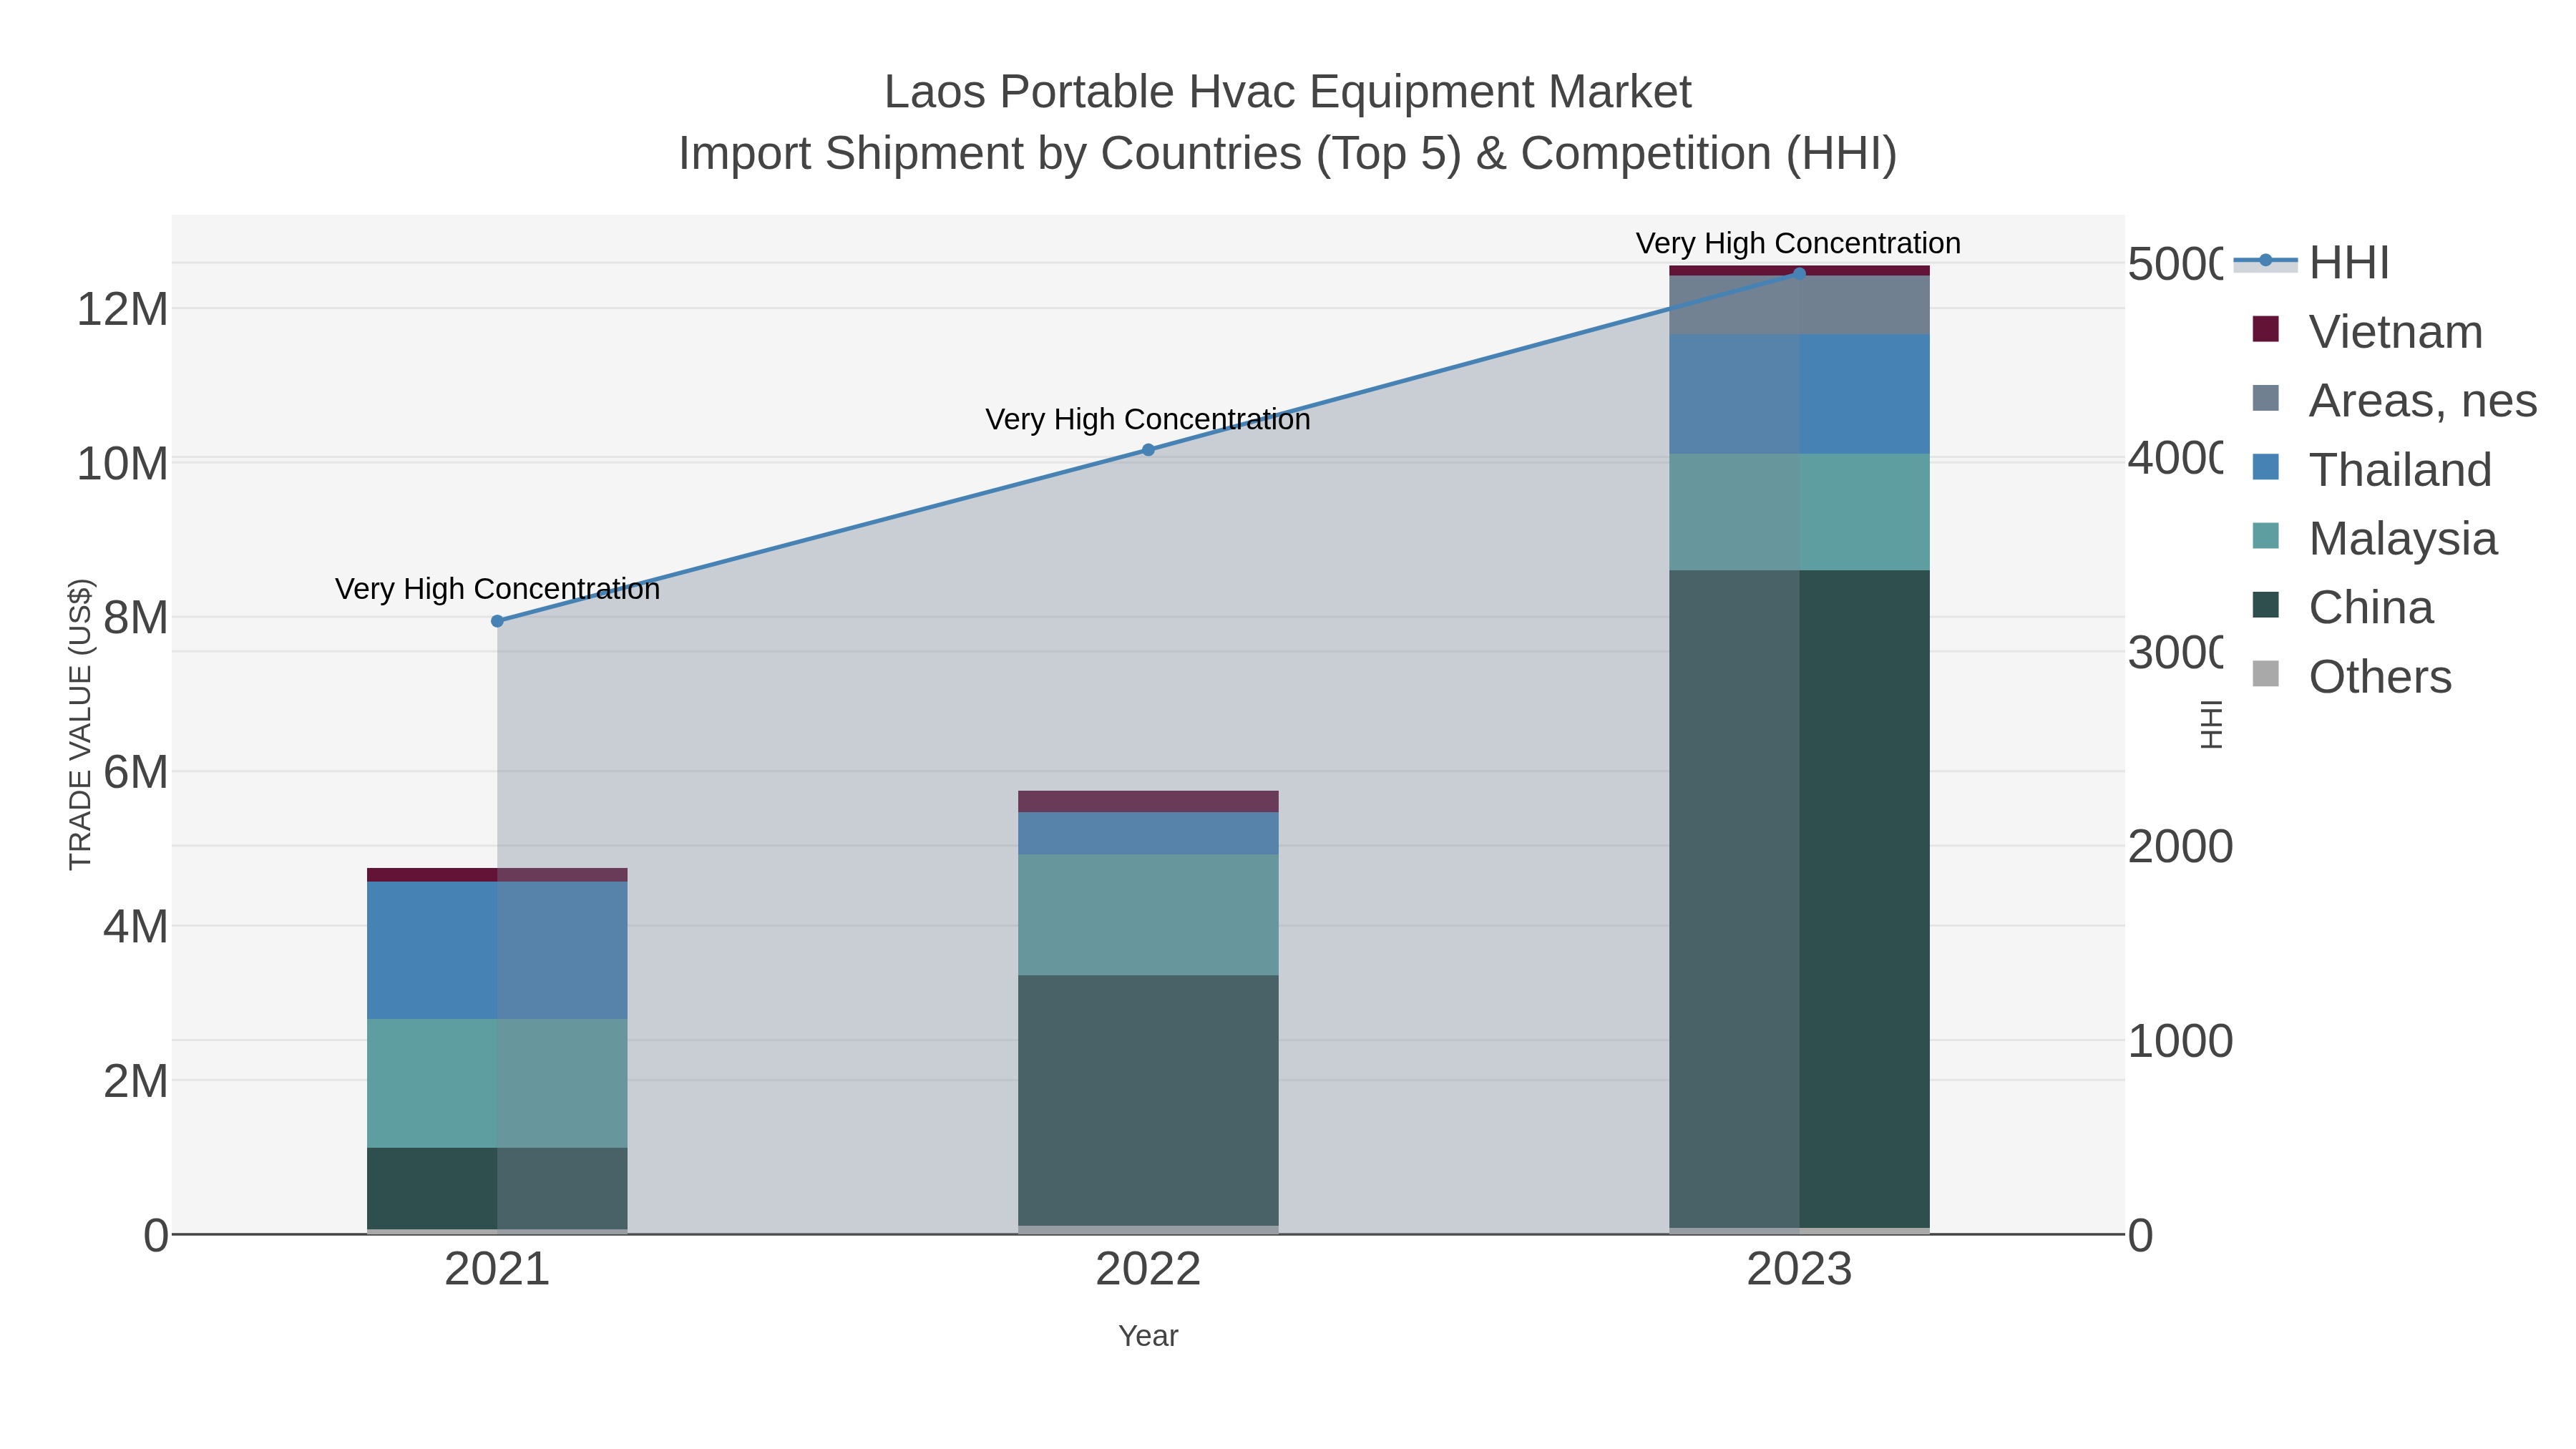
Task: Click the 2000 HHI axis tick label
Action: click(x=2180, y=847)
